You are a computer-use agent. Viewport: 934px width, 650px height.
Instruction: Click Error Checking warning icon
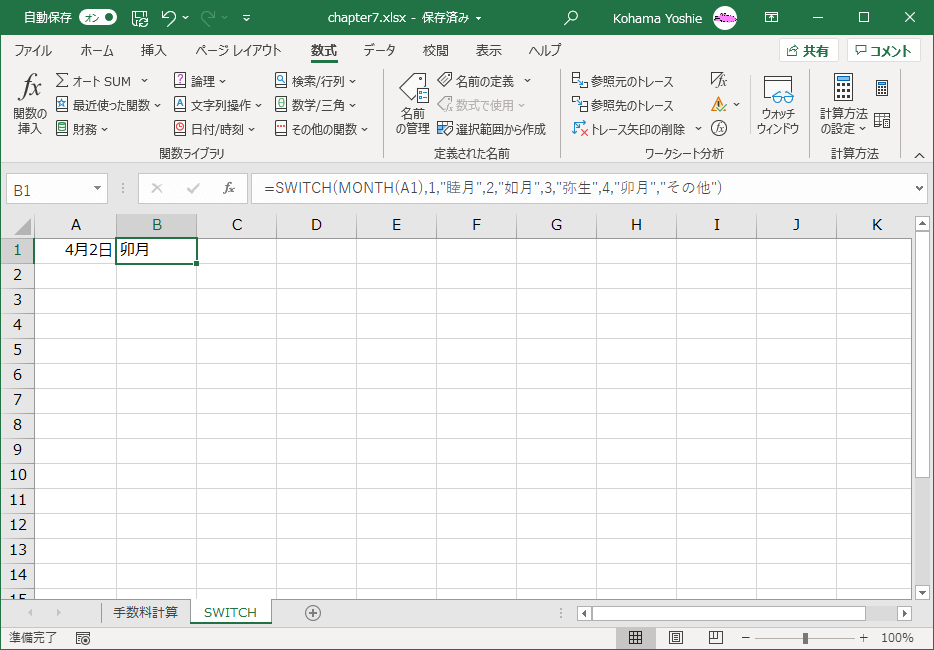pos(719,104)
